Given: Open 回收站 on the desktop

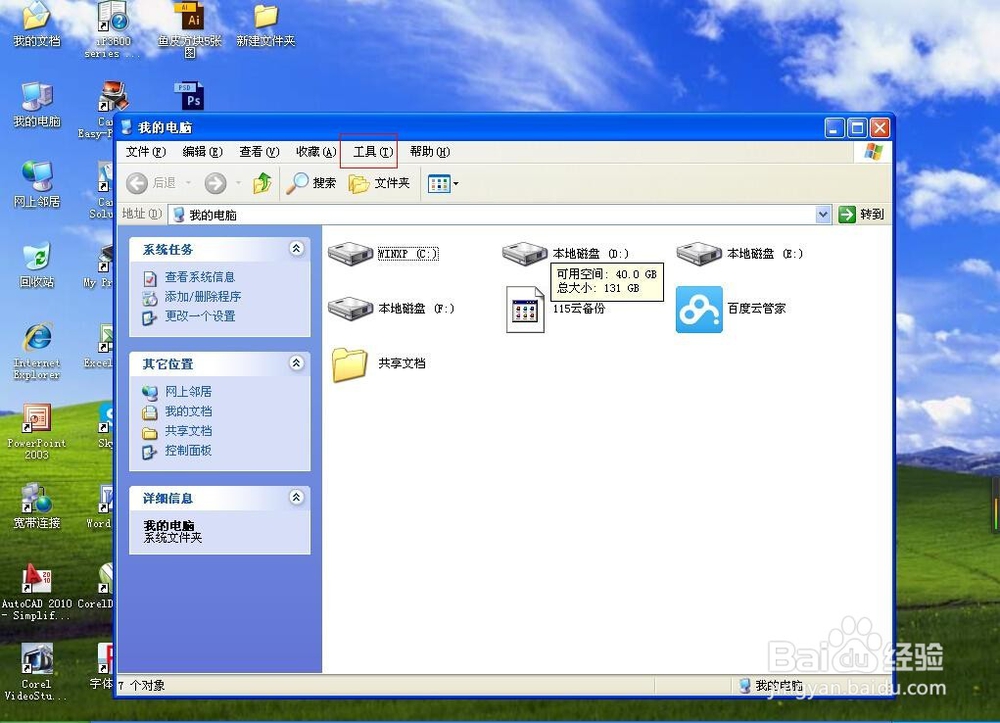Looking at the screenshot, I should click(x=38, y=262).
